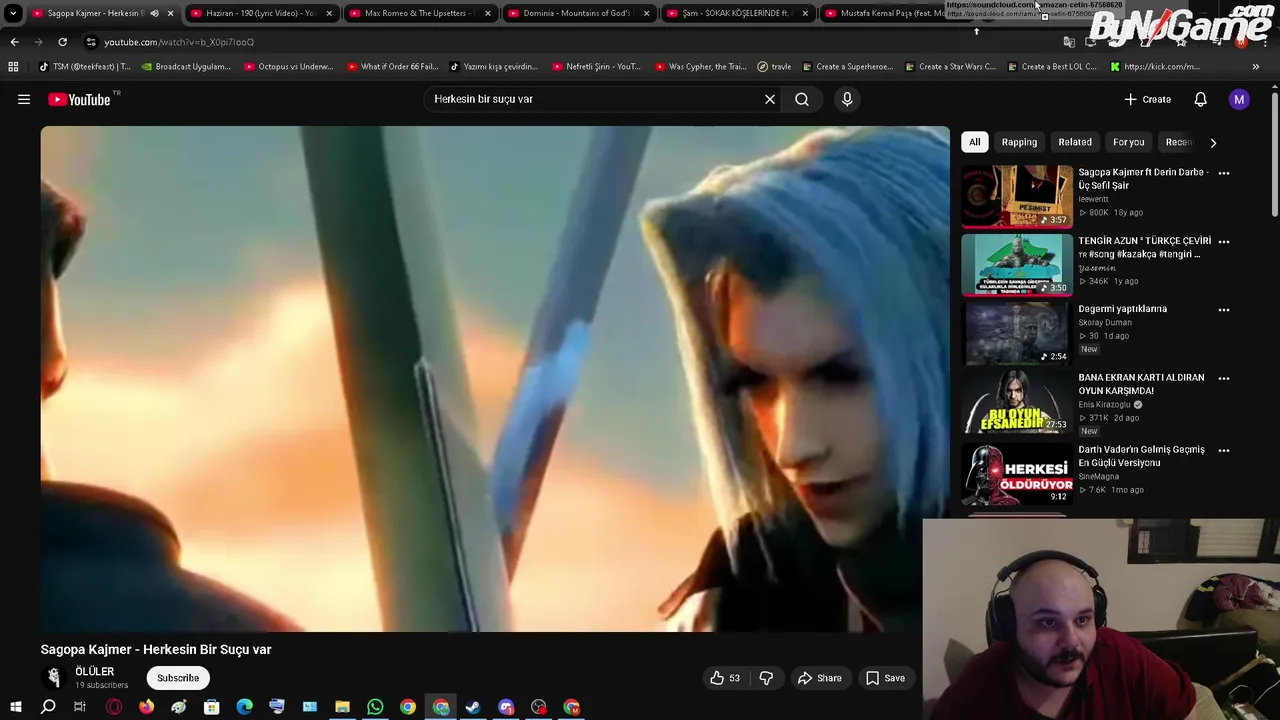Launch Firefox from the taskbar
Viewport: 1280px width, 720px height.
(146, 708)
